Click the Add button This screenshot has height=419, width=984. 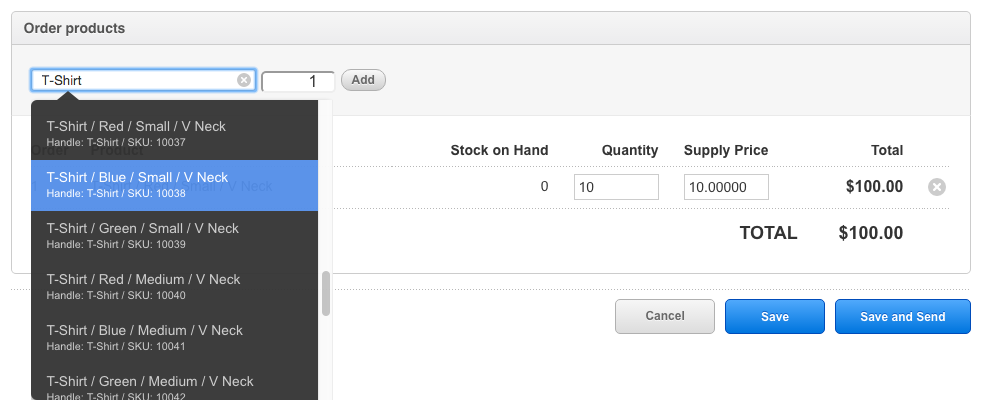[363, 80]
